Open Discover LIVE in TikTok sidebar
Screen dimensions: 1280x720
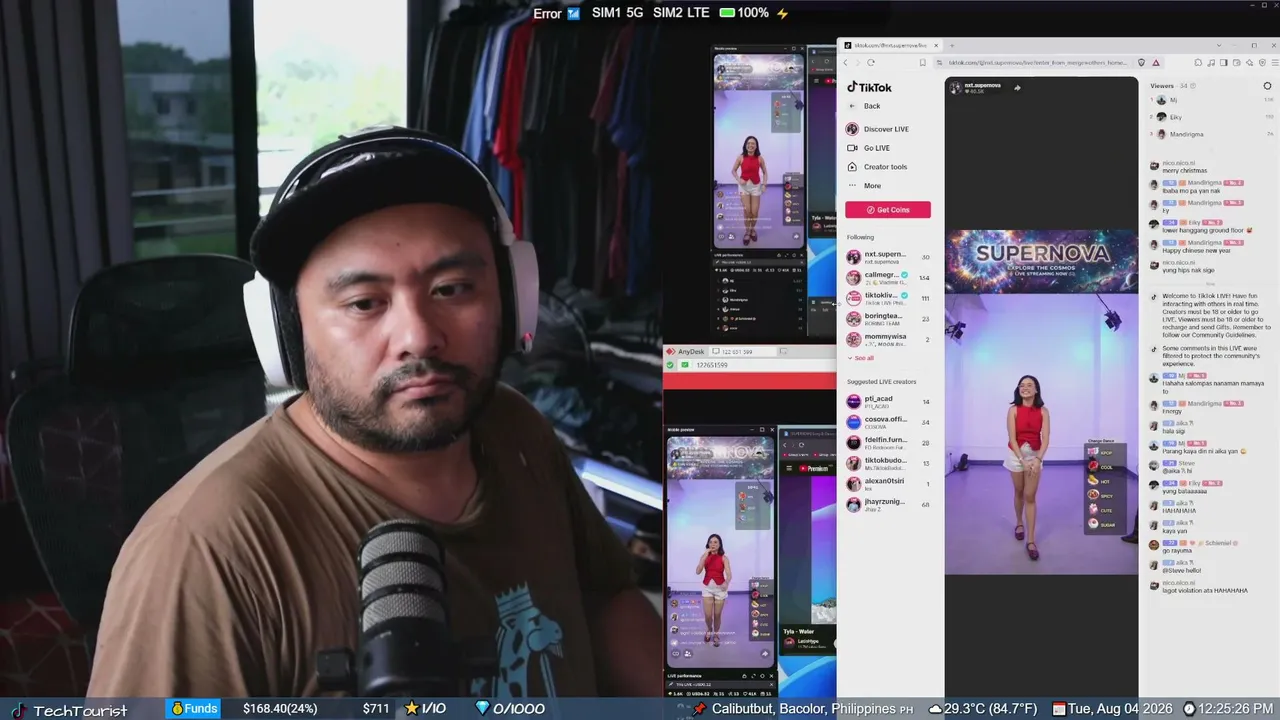[878, 129]
